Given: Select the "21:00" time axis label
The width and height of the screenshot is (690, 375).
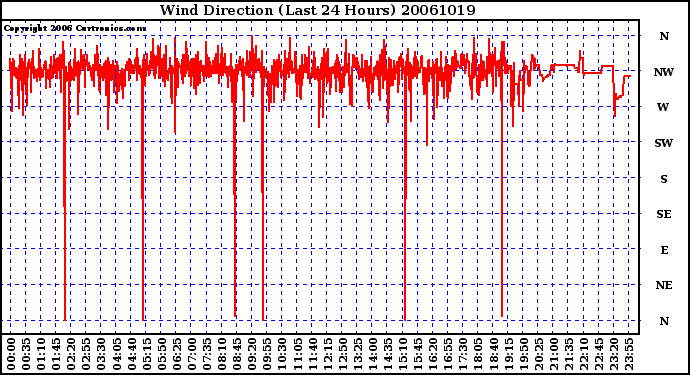Looking at the screenshot, I should point(554,354).
